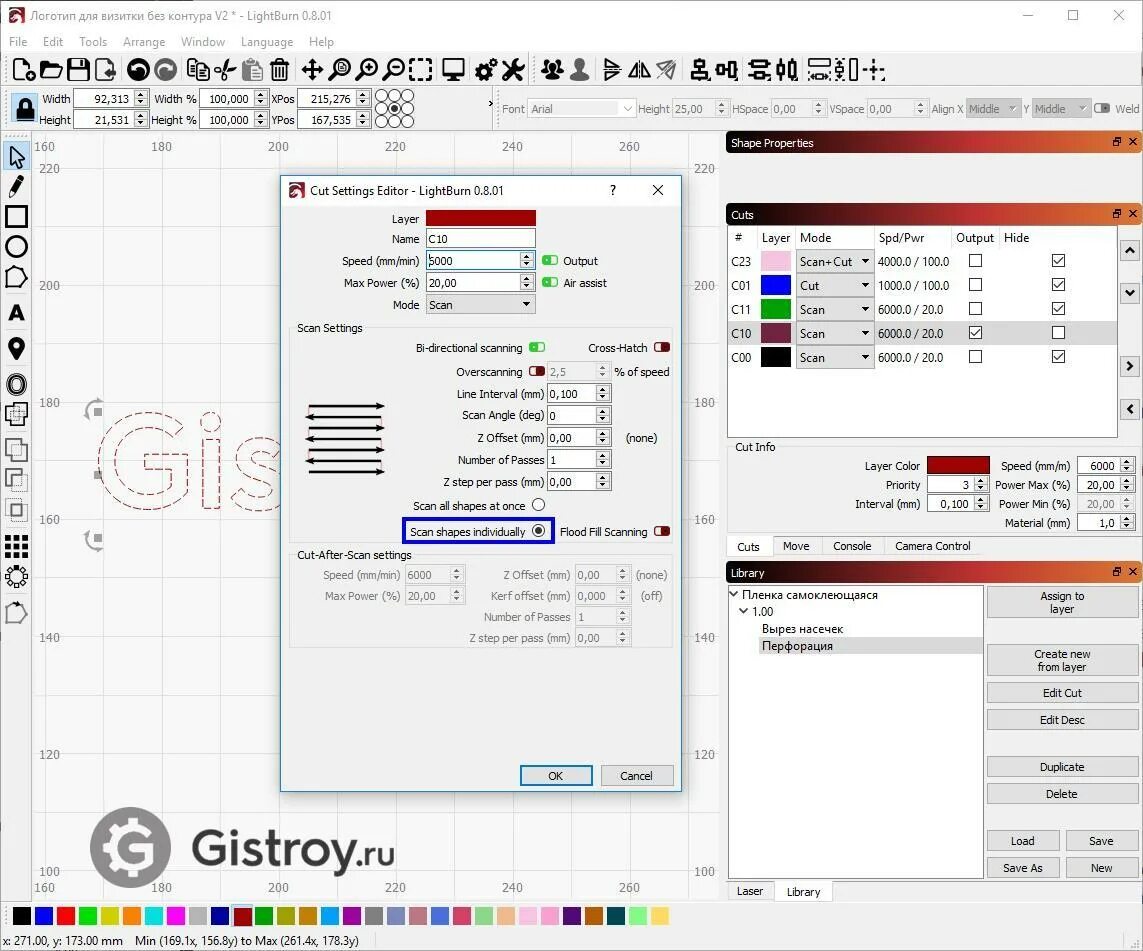This screenshot has width=1143, height=951.
Task: Click the Group shapes icon
Action: pyautogui.click(x=553, y=70)
